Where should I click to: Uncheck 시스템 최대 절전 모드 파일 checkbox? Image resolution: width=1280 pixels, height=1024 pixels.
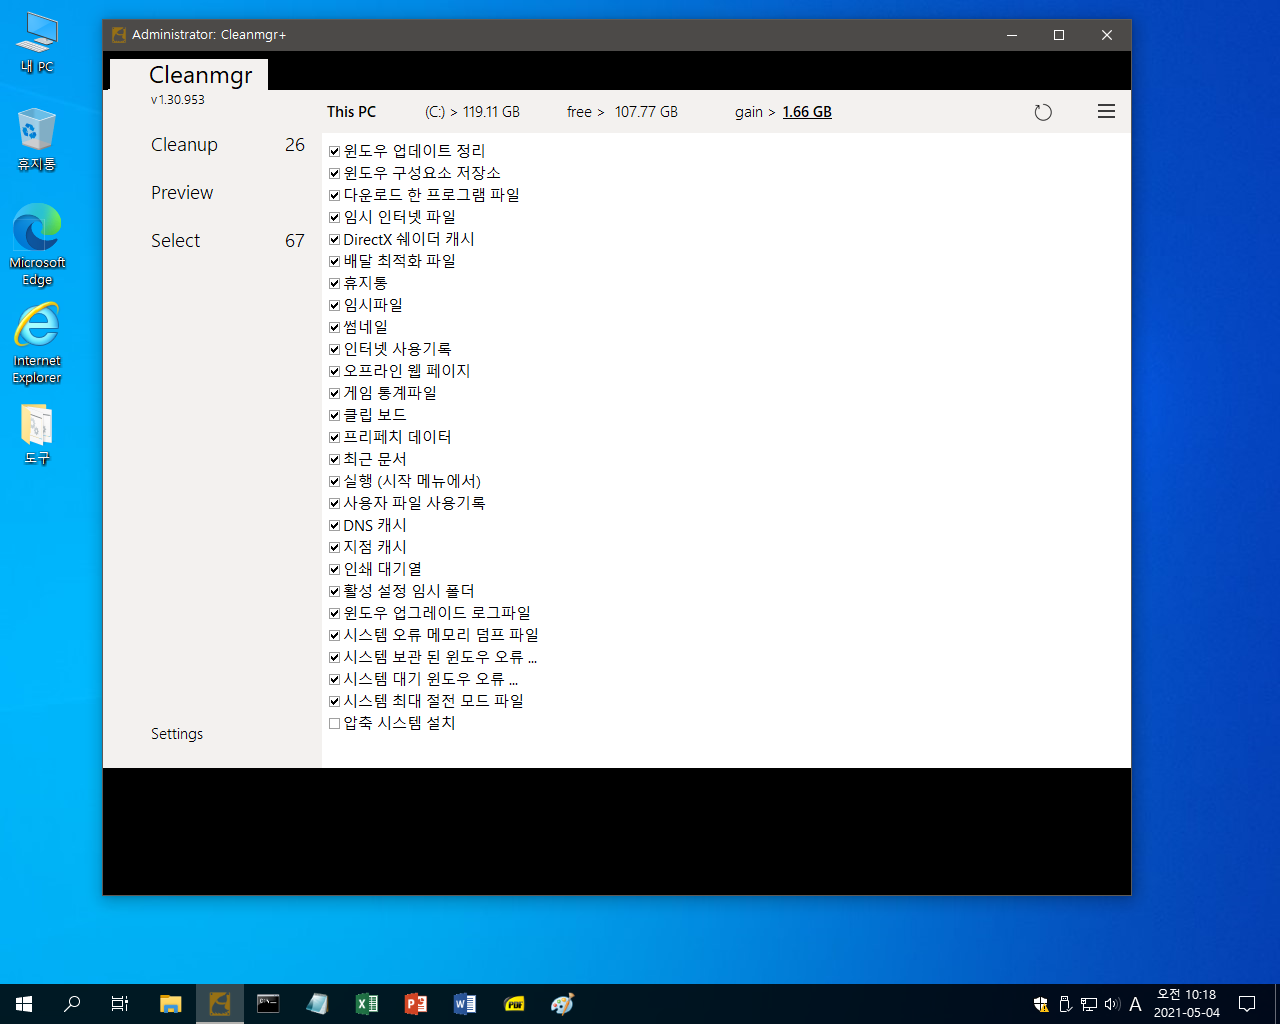click(335, 702)
